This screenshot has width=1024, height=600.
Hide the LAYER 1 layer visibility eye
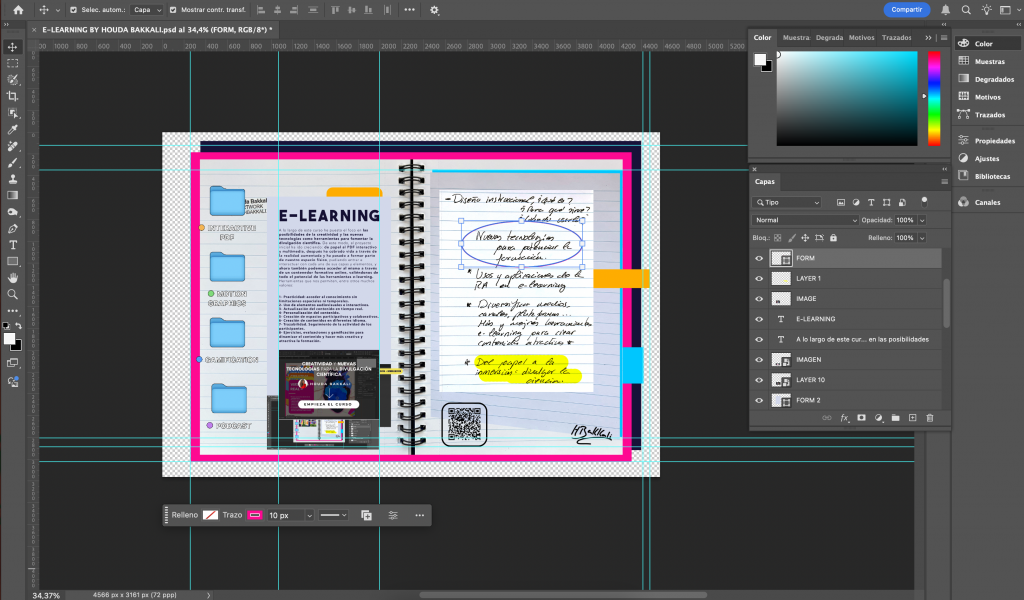coord(759,278)
